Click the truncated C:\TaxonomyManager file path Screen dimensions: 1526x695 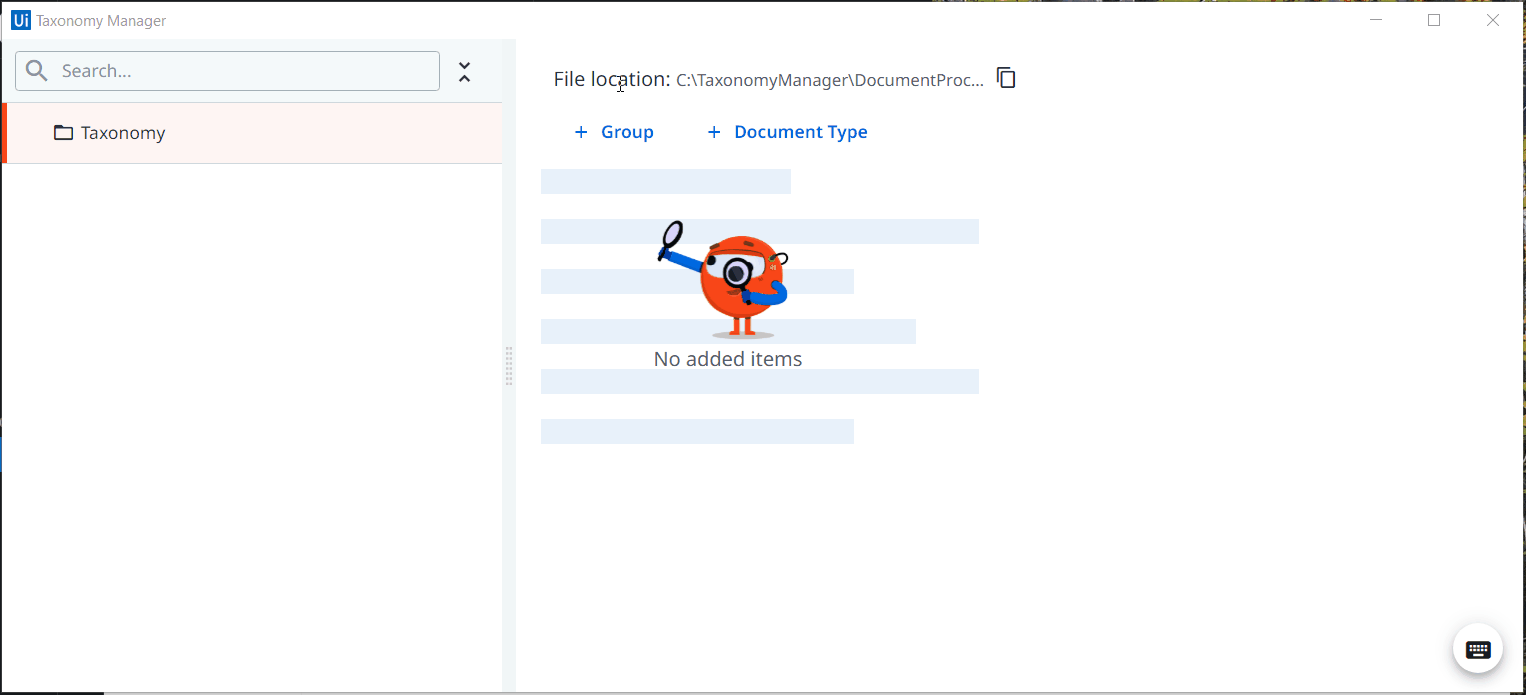pos(830,80)
